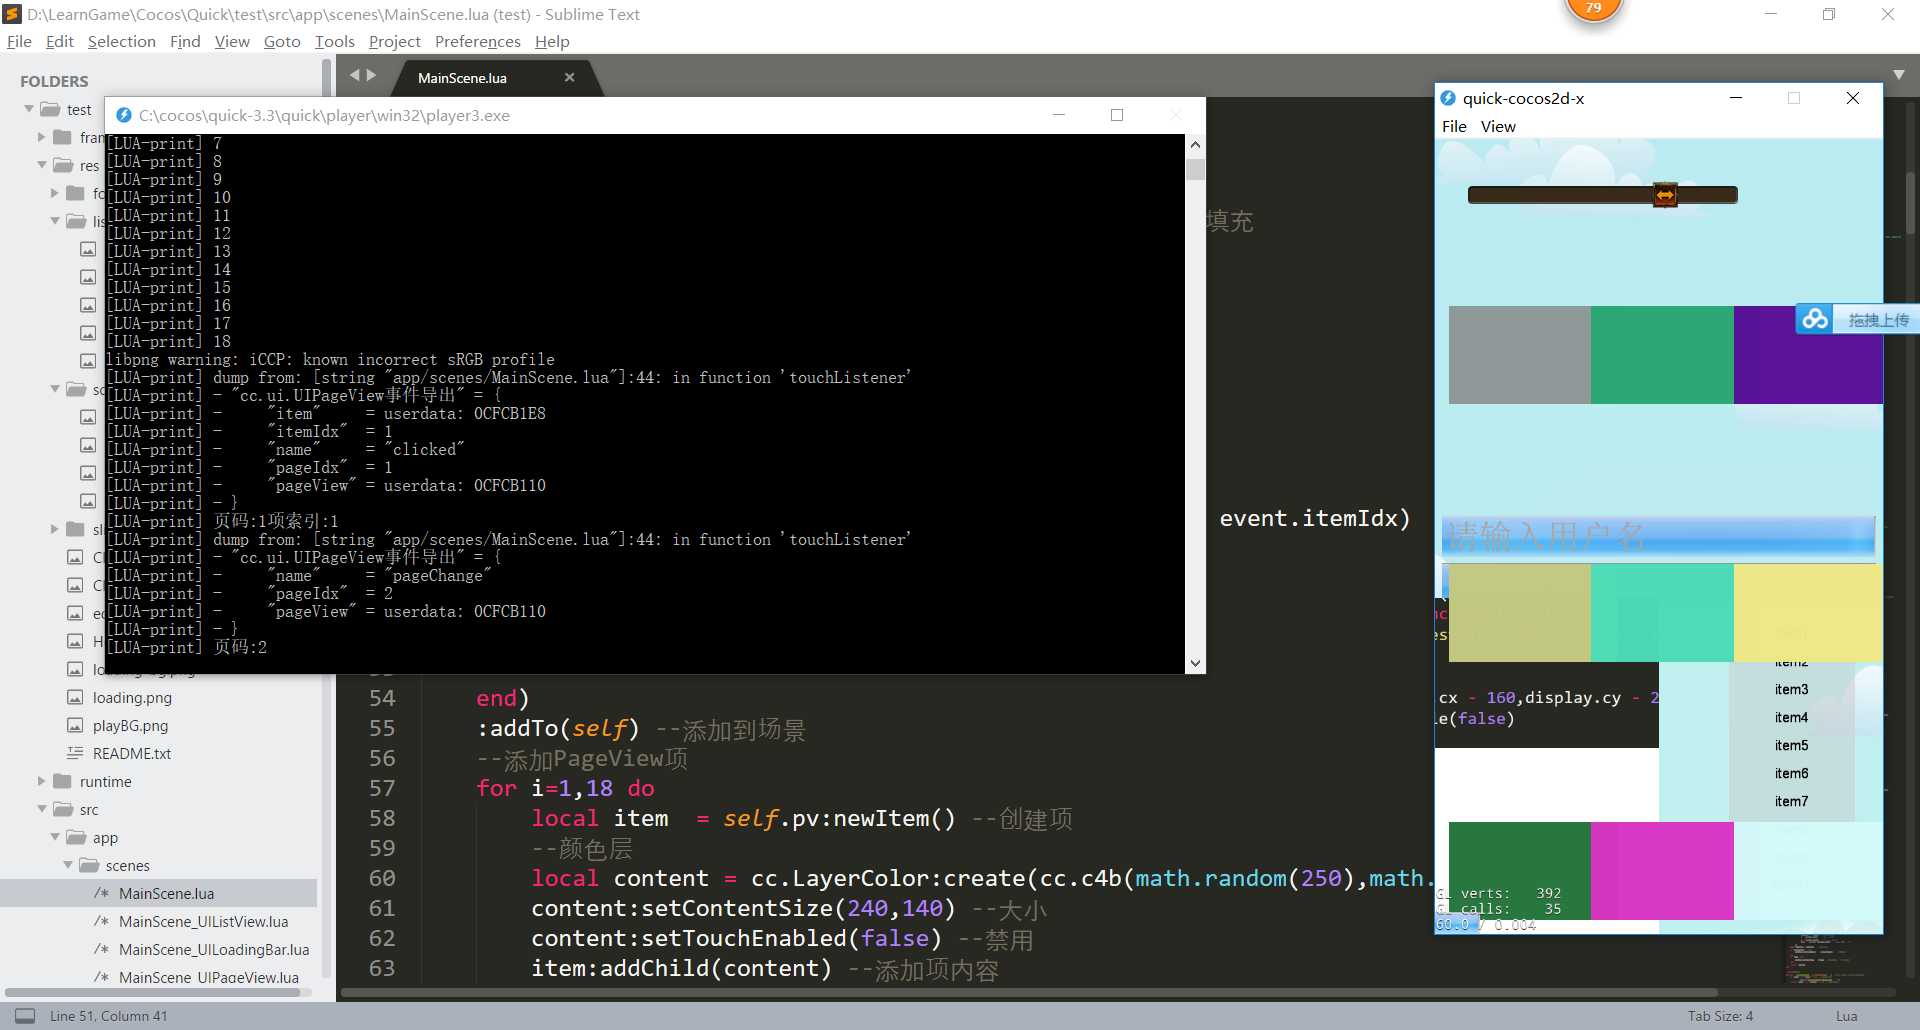Collapse the src folder

(42, 809)
